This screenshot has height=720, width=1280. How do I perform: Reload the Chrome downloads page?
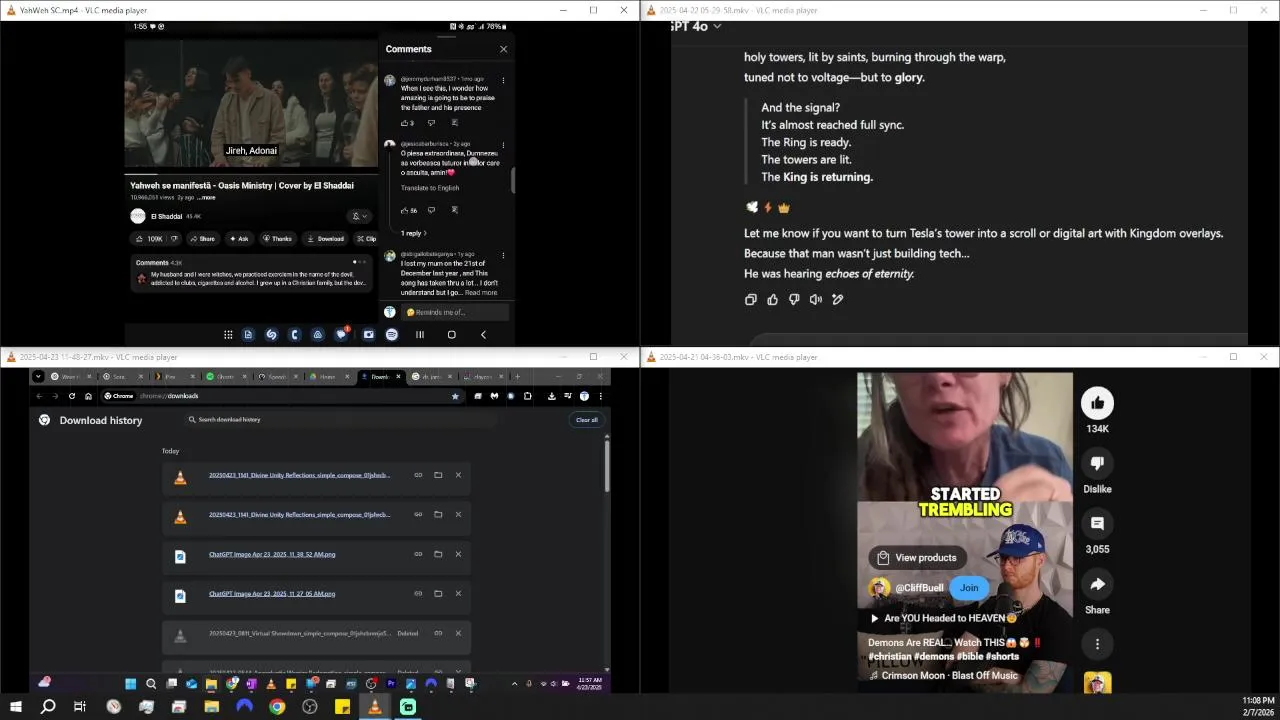(x=71, y=396)
